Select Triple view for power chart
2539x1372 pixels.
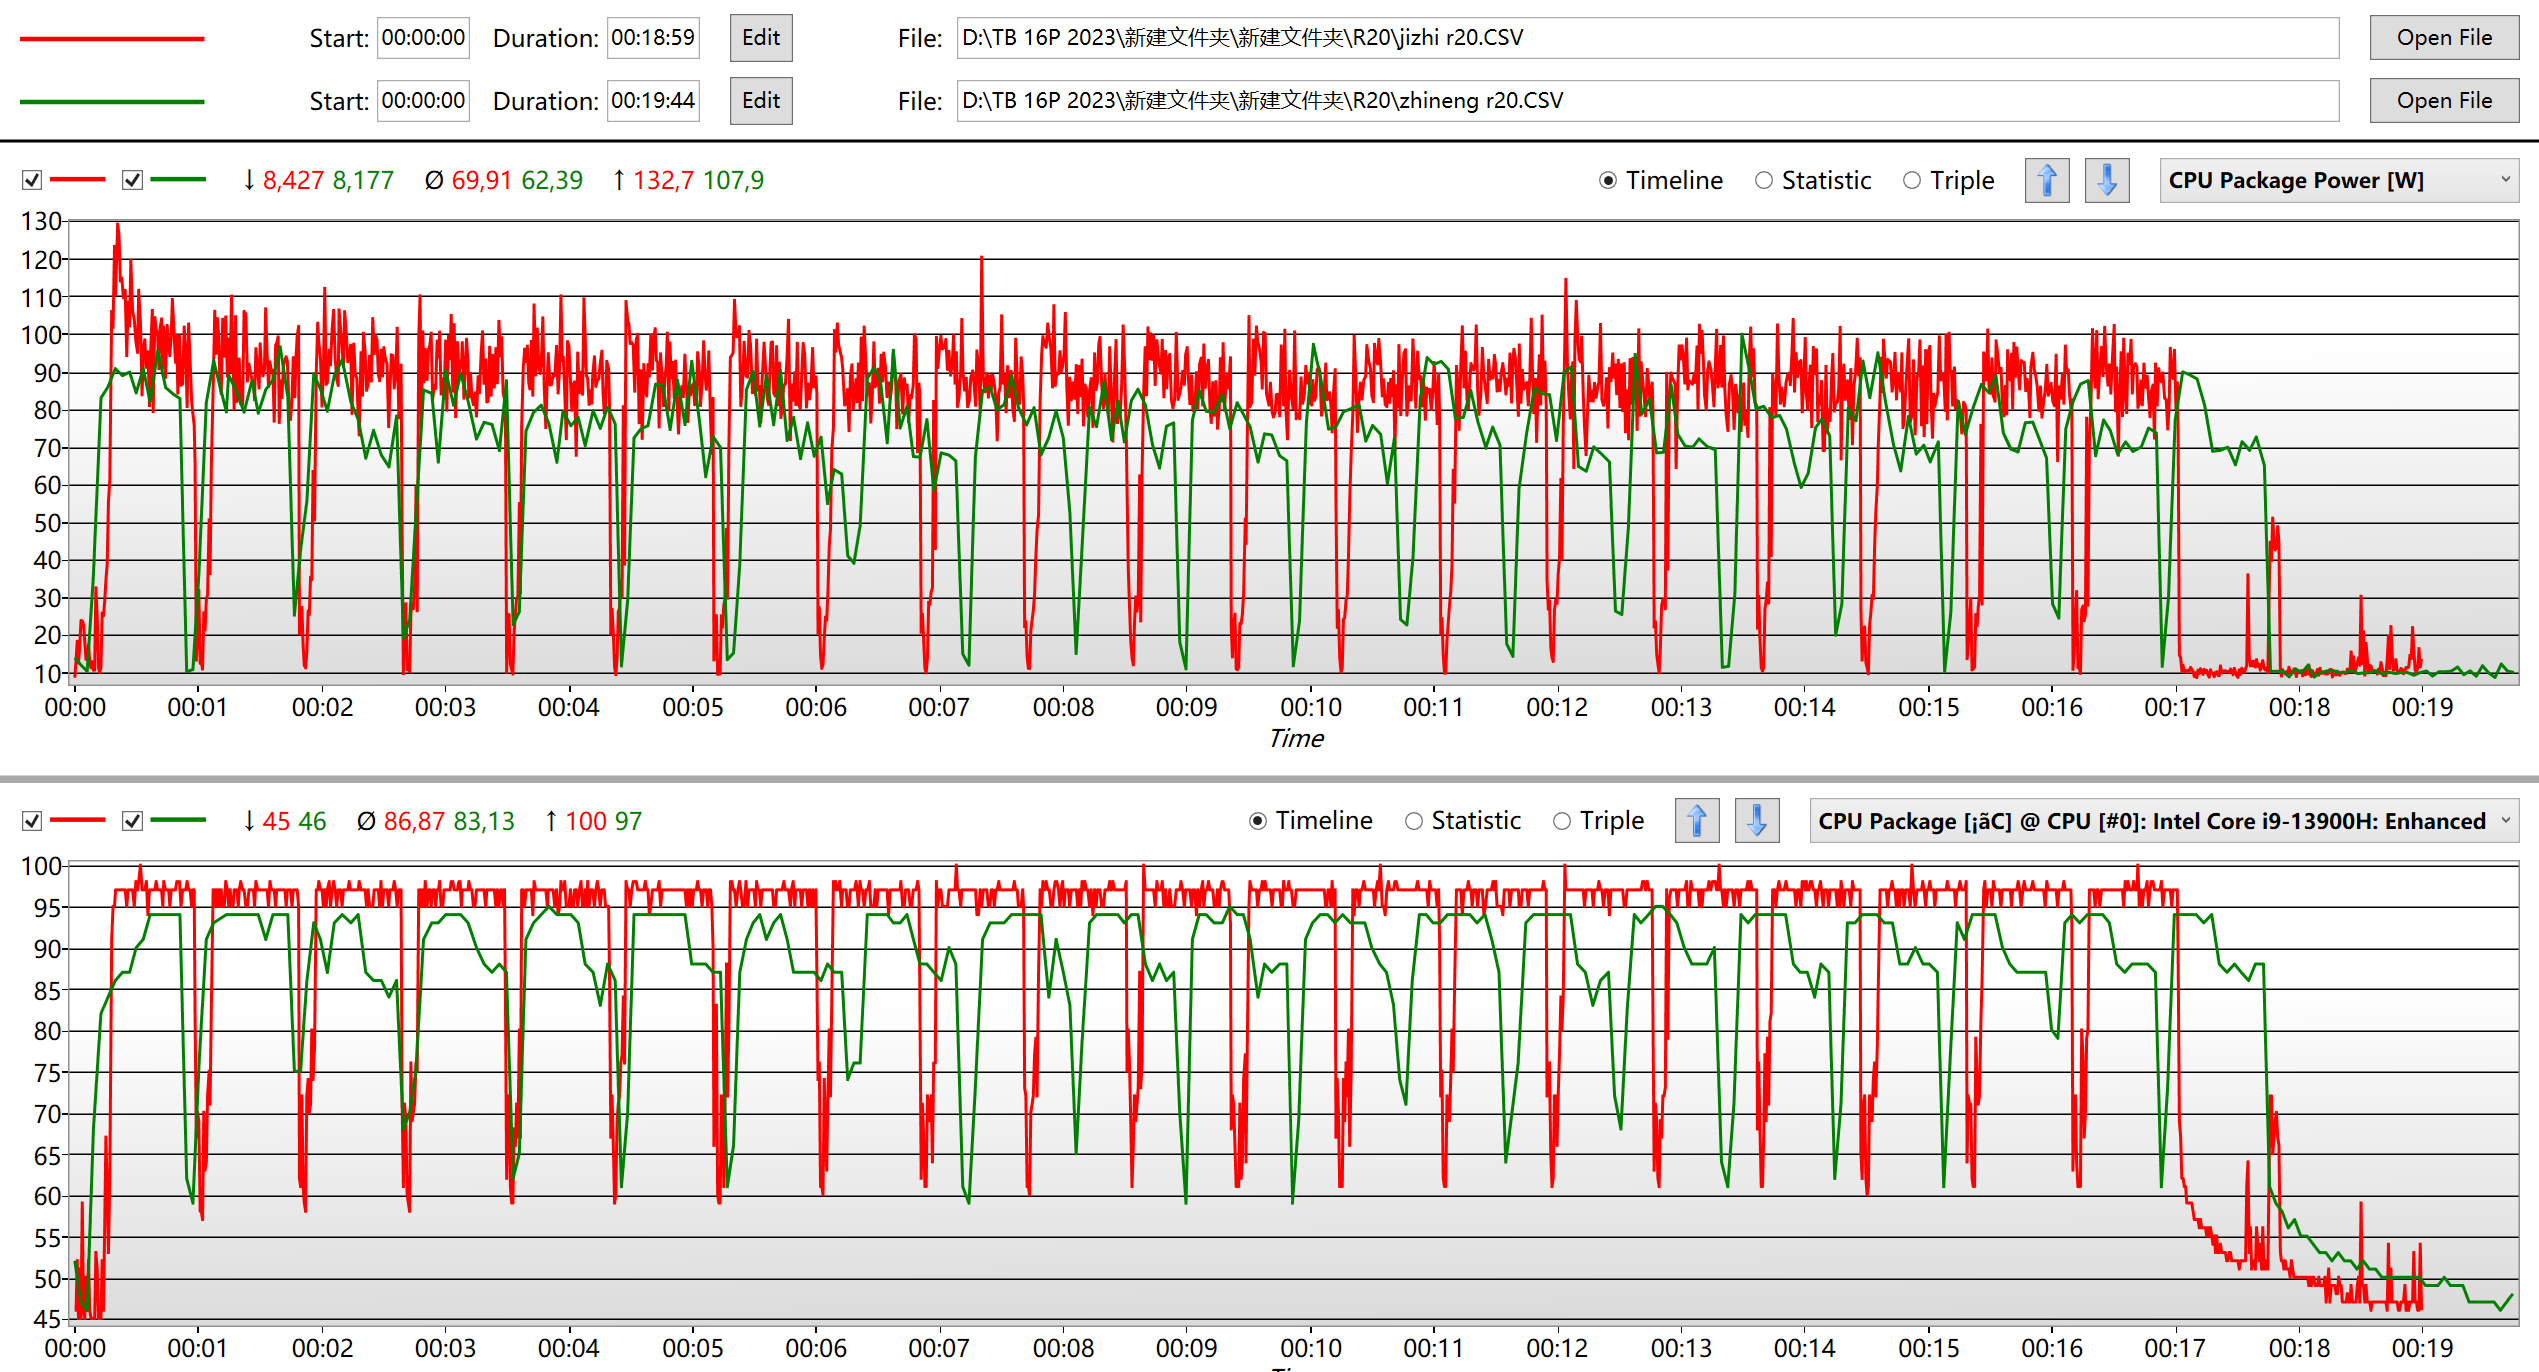click(x=1912, y=180)
